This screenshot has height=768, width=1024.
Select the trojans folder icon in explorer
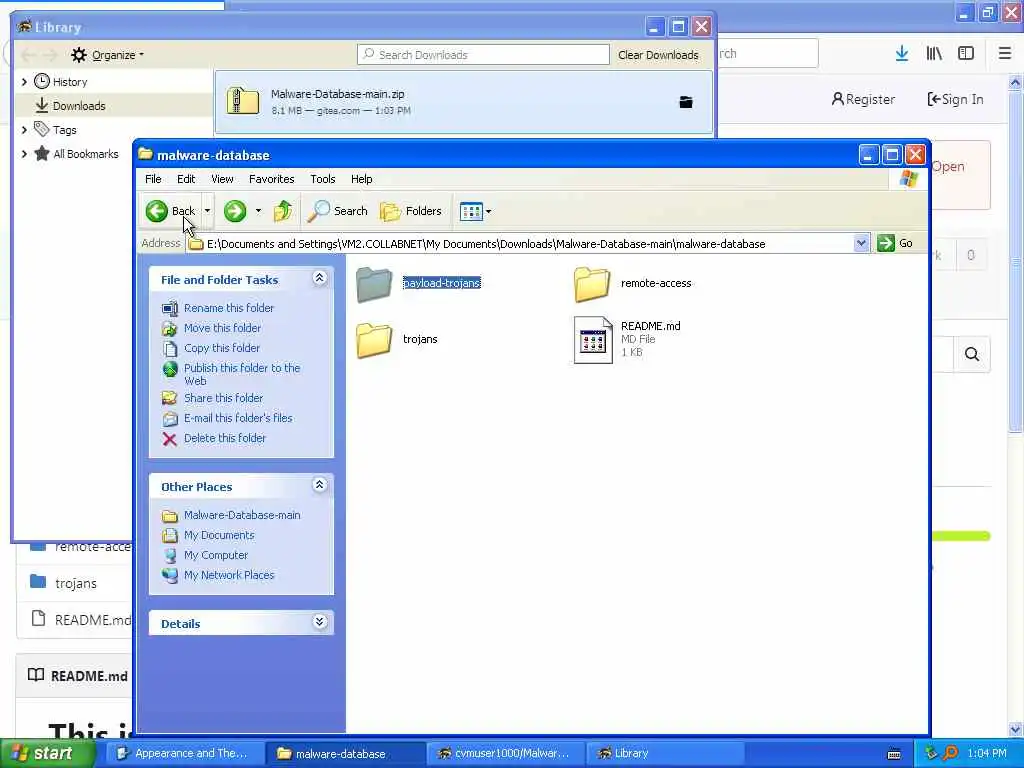coord(374,340)
